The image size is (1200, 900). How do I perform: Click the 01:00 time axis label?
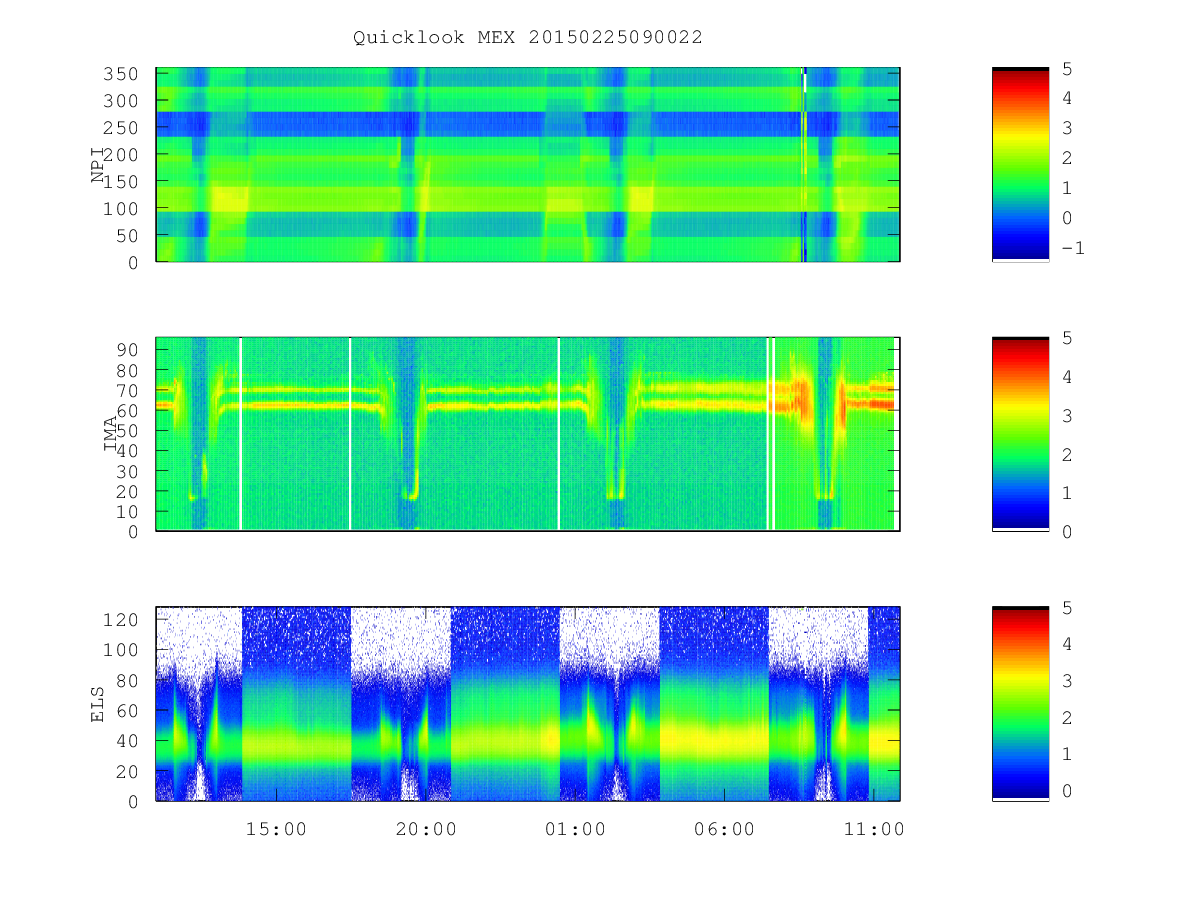click(576, 829)
